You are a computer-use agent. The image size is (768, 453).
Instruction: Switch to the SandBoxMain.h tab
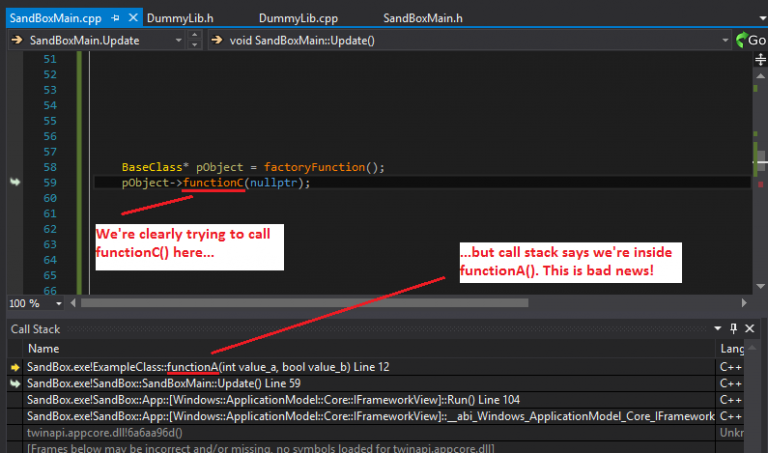[423, 19]
